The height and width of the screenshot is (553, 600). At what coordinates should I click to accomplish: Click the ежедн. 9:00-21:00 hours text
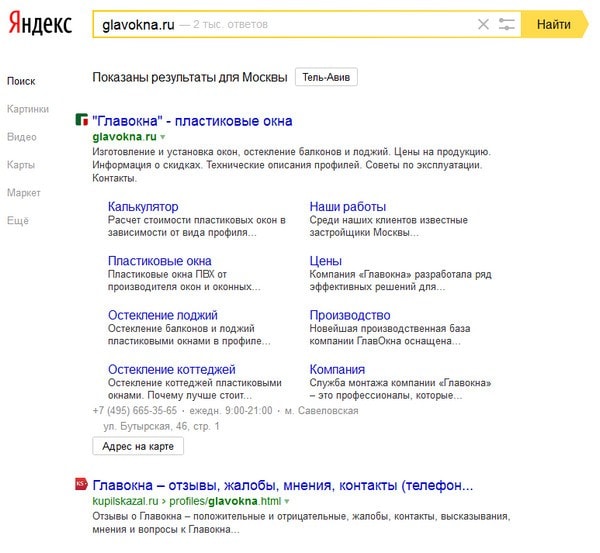(x=231, y=411)
